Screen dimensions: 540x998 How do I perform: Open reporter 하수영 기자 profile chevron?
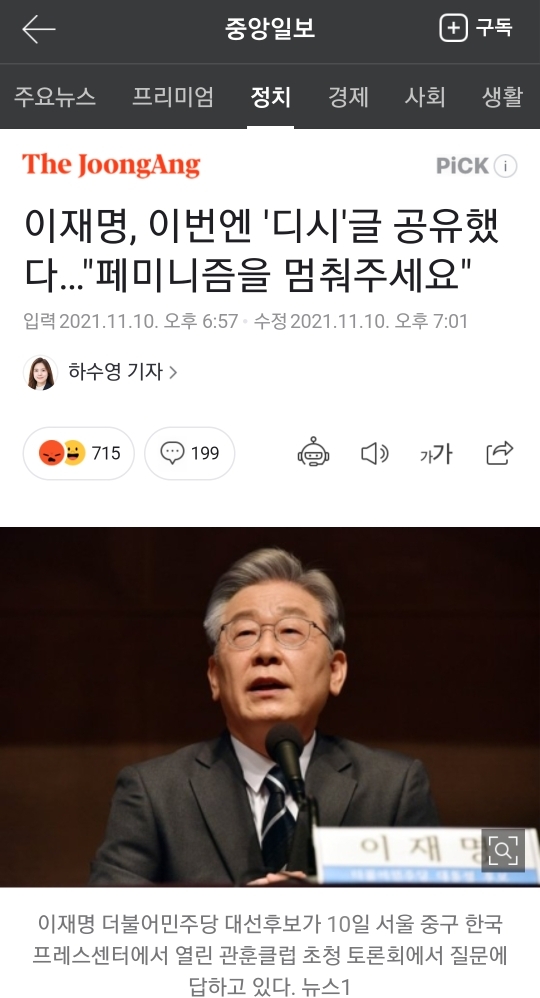tap(173, 372)
